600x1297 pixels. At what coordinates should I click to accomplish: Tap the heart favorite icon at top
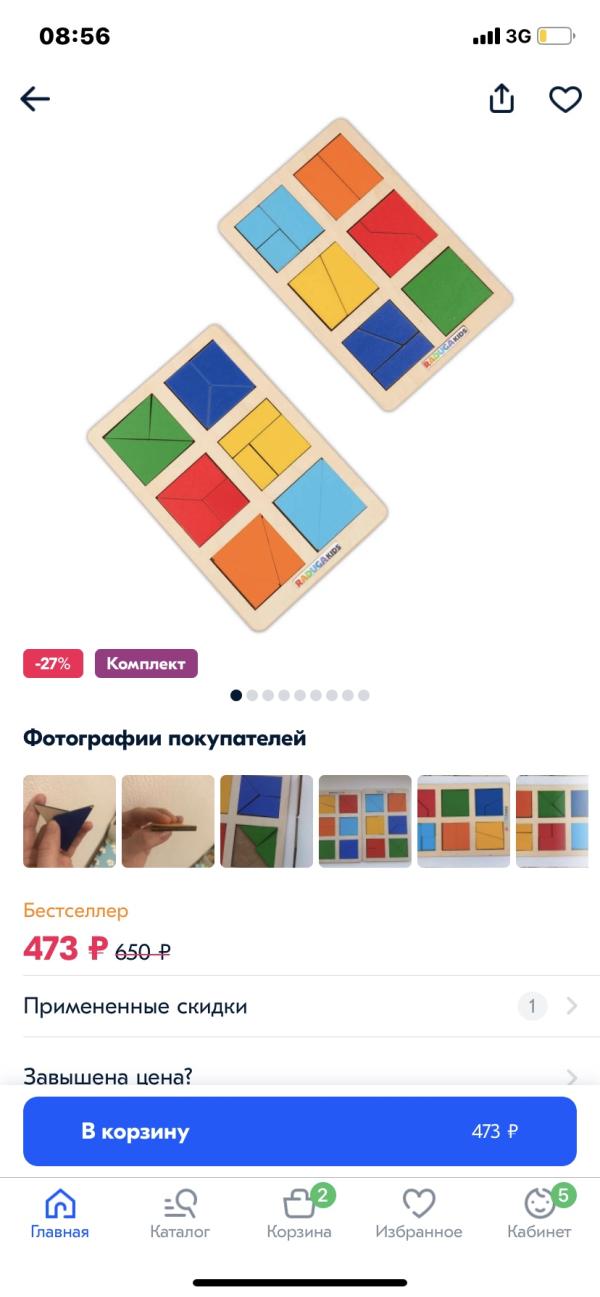565,99
